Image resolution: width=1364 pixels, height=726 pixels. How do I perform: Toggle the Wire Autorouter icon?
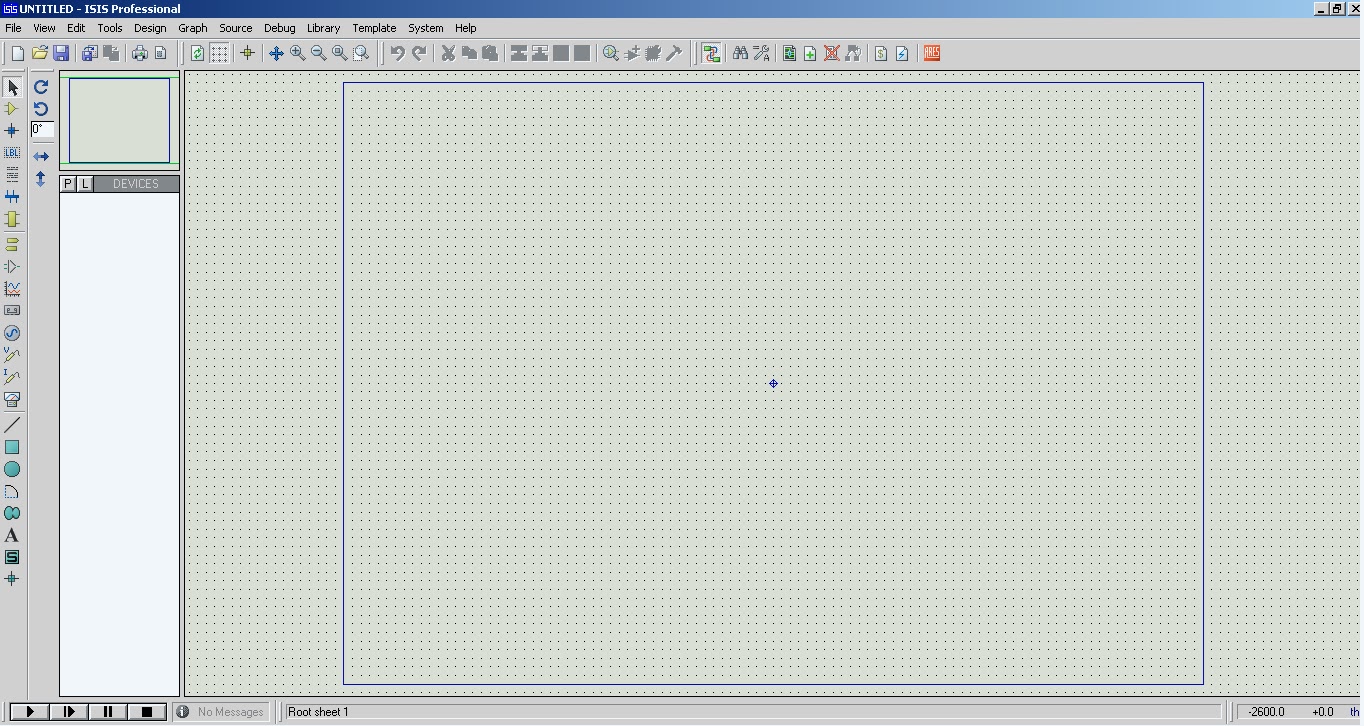pyautogui.click(x=712, y=54)
